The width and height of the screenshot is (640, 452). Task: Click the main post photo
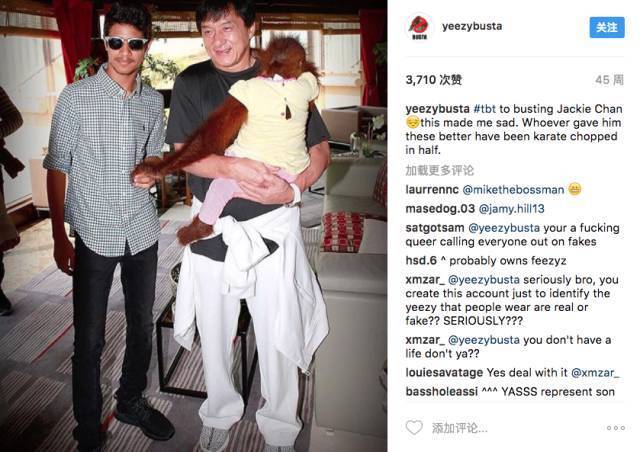[x=193, y=226]
